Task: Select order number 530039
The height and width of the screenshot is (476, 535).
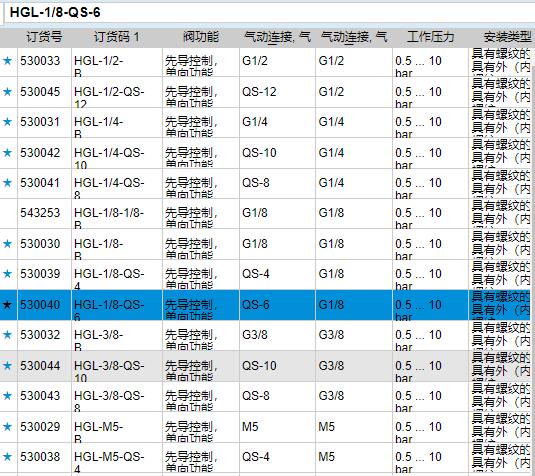Action: click(x=40, y=274)
